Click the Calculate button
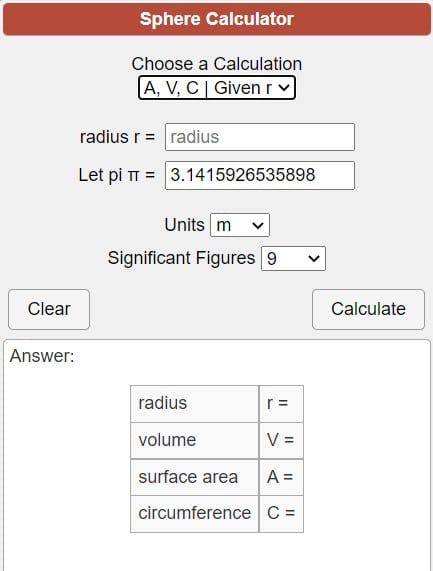The height and width of the screenshot is (571, 433). pos(368,309)
